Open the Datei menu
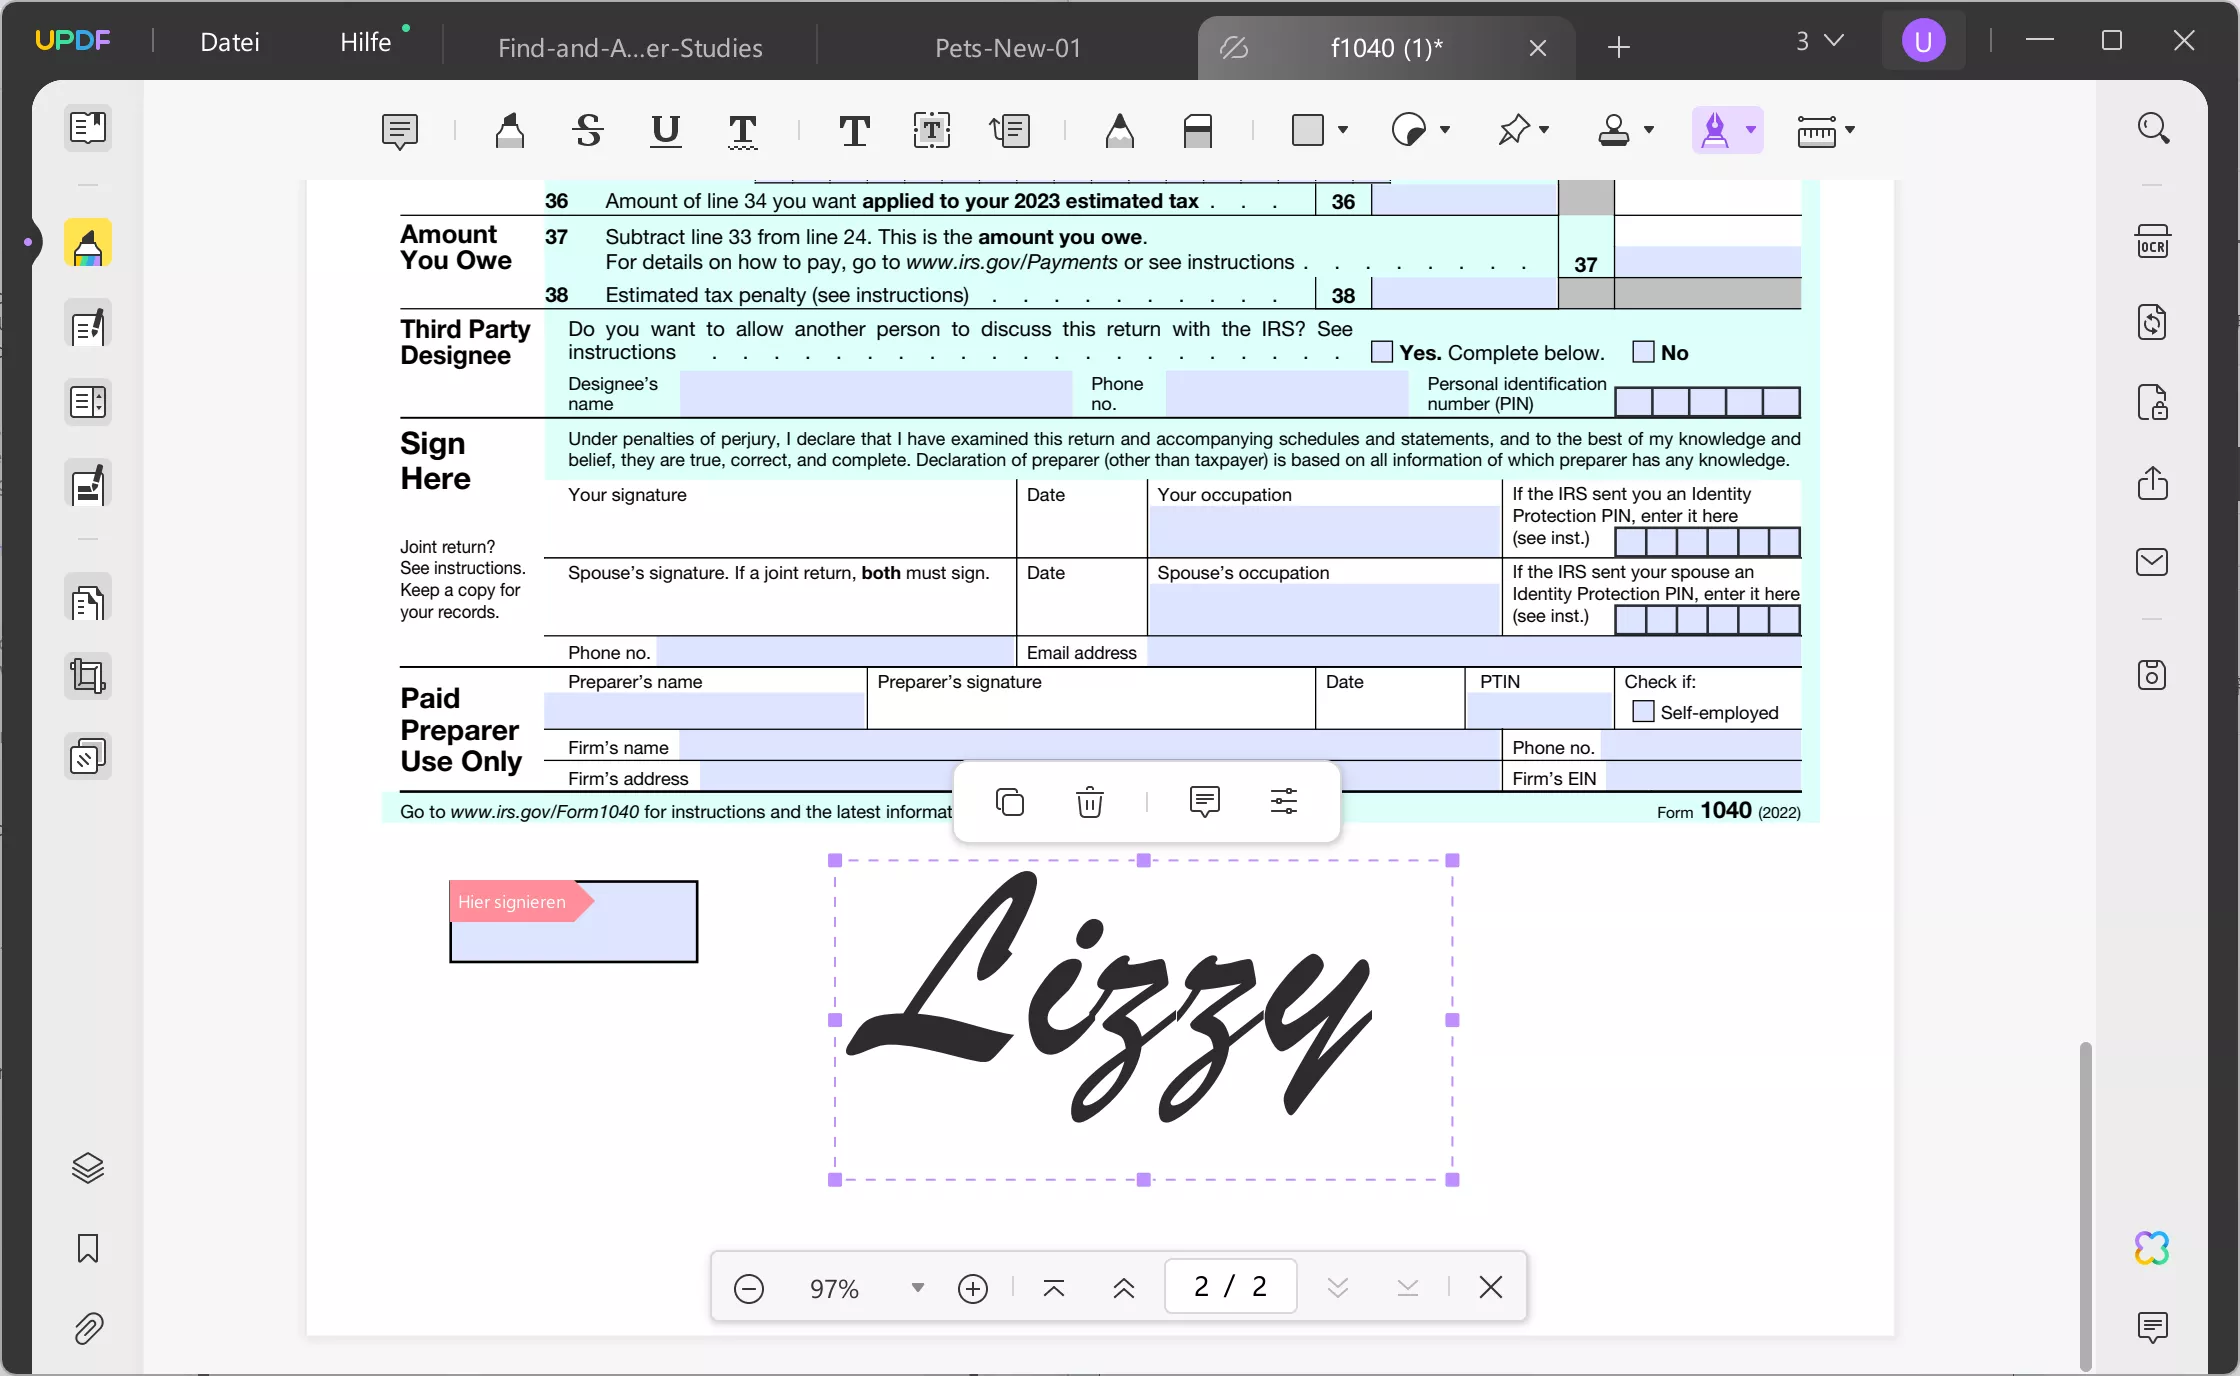 tap(229, 42)
